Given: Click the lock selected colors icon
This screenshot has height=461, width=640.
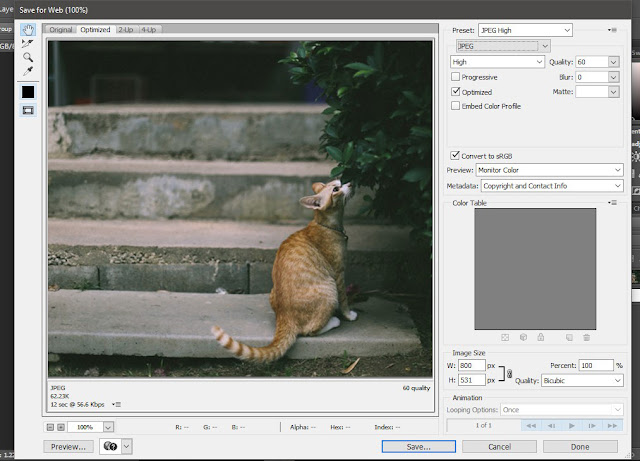Looking at the screenshot, I should (x=541, y=337).
